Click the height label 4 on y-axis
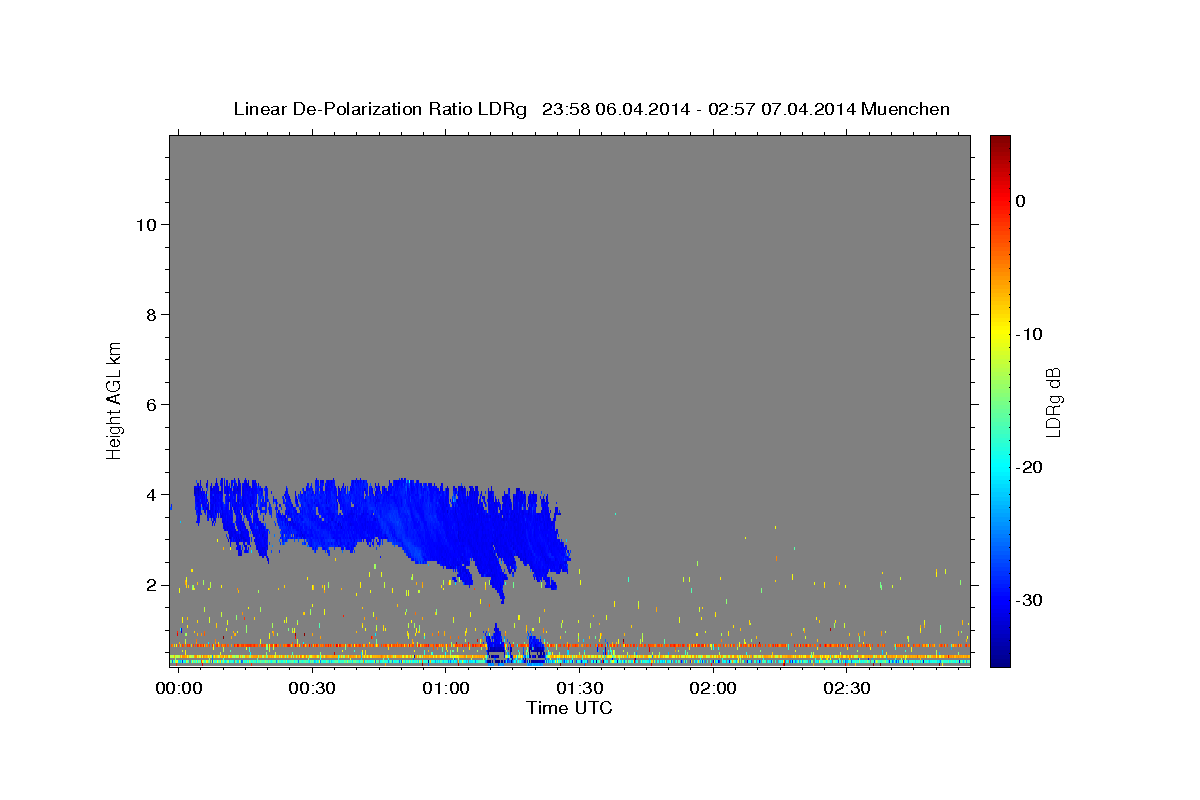 pyautogui.click(x=149, y=495)
